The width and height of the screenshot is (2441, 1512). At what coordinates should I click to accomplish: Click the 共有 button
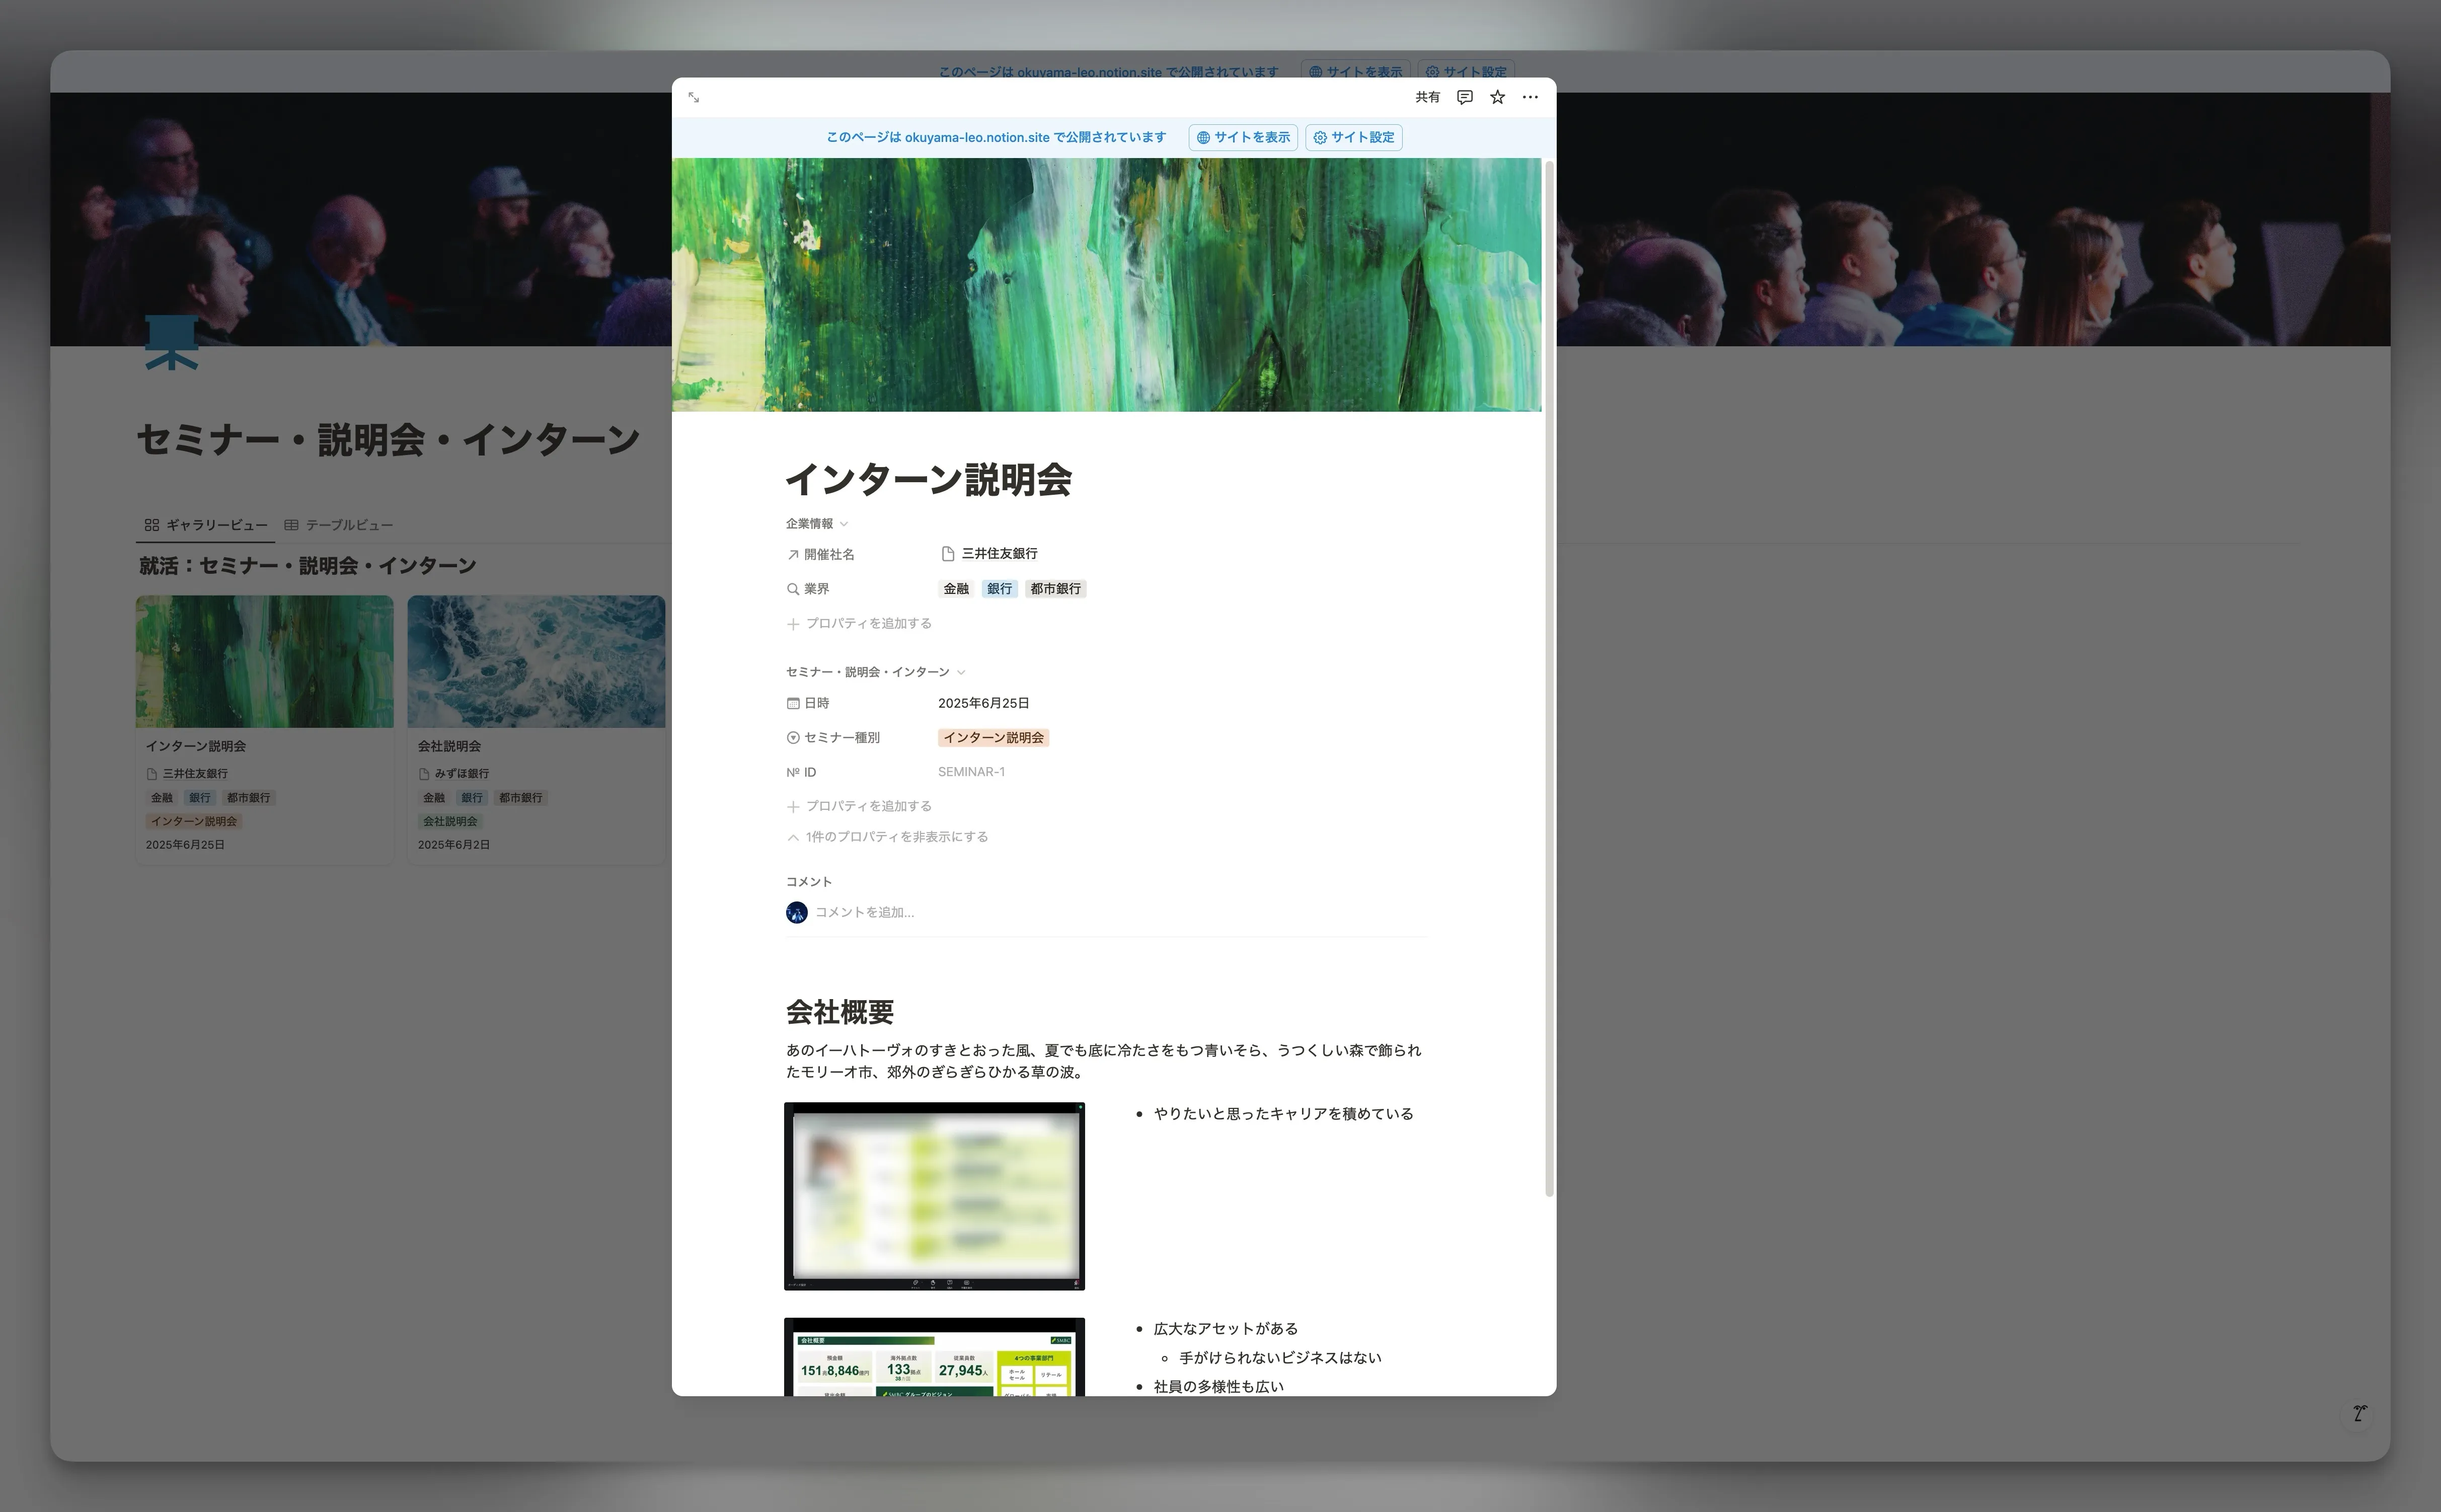1427,97
